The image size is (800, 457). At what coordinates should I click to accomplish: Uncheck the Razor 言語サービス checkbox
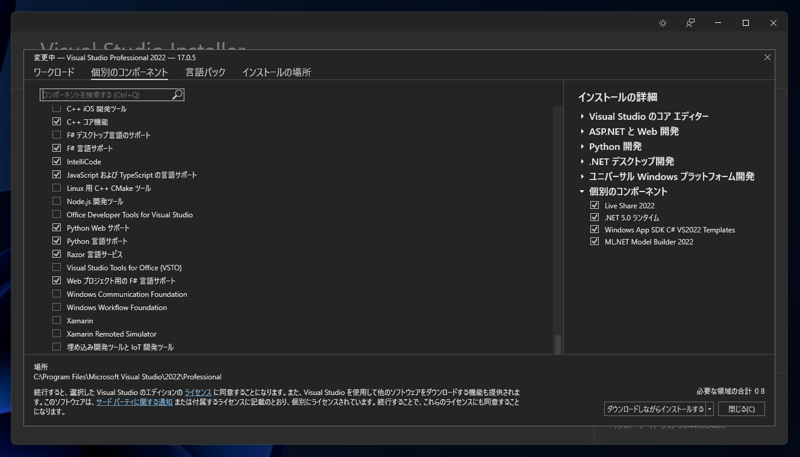57,254
